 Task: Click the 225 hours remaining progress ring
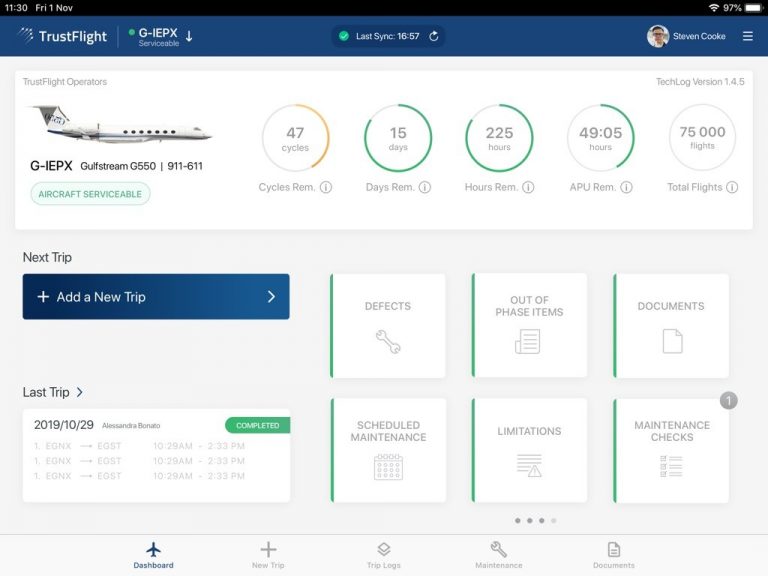pyautogui.click(x=499, y=138)
